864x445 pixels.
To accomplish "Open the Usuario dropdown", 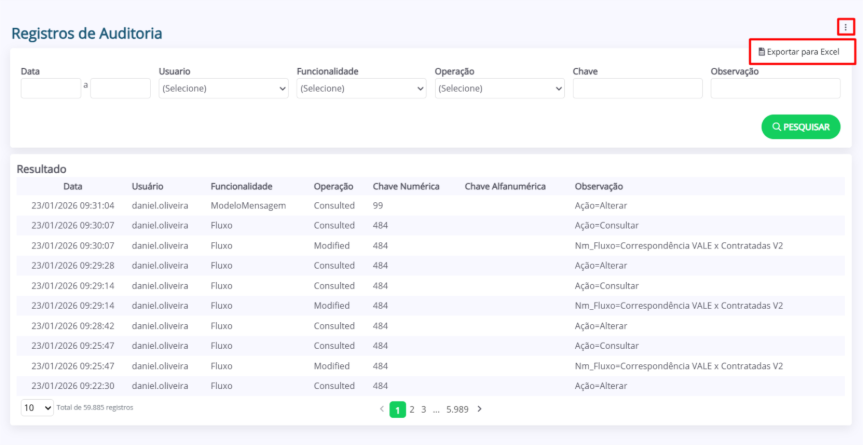I will click(x=223, y=88).
